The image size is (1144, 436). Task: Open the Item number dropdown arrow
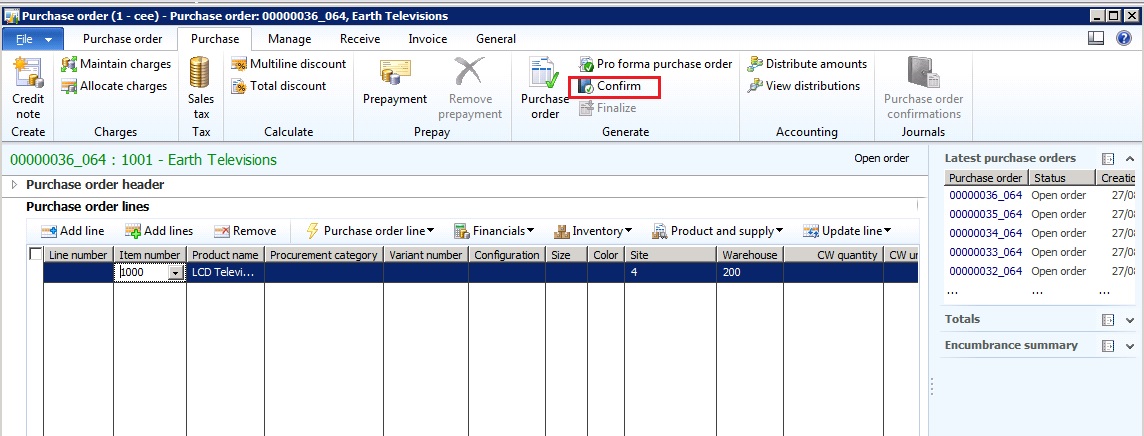coord(176,273)
